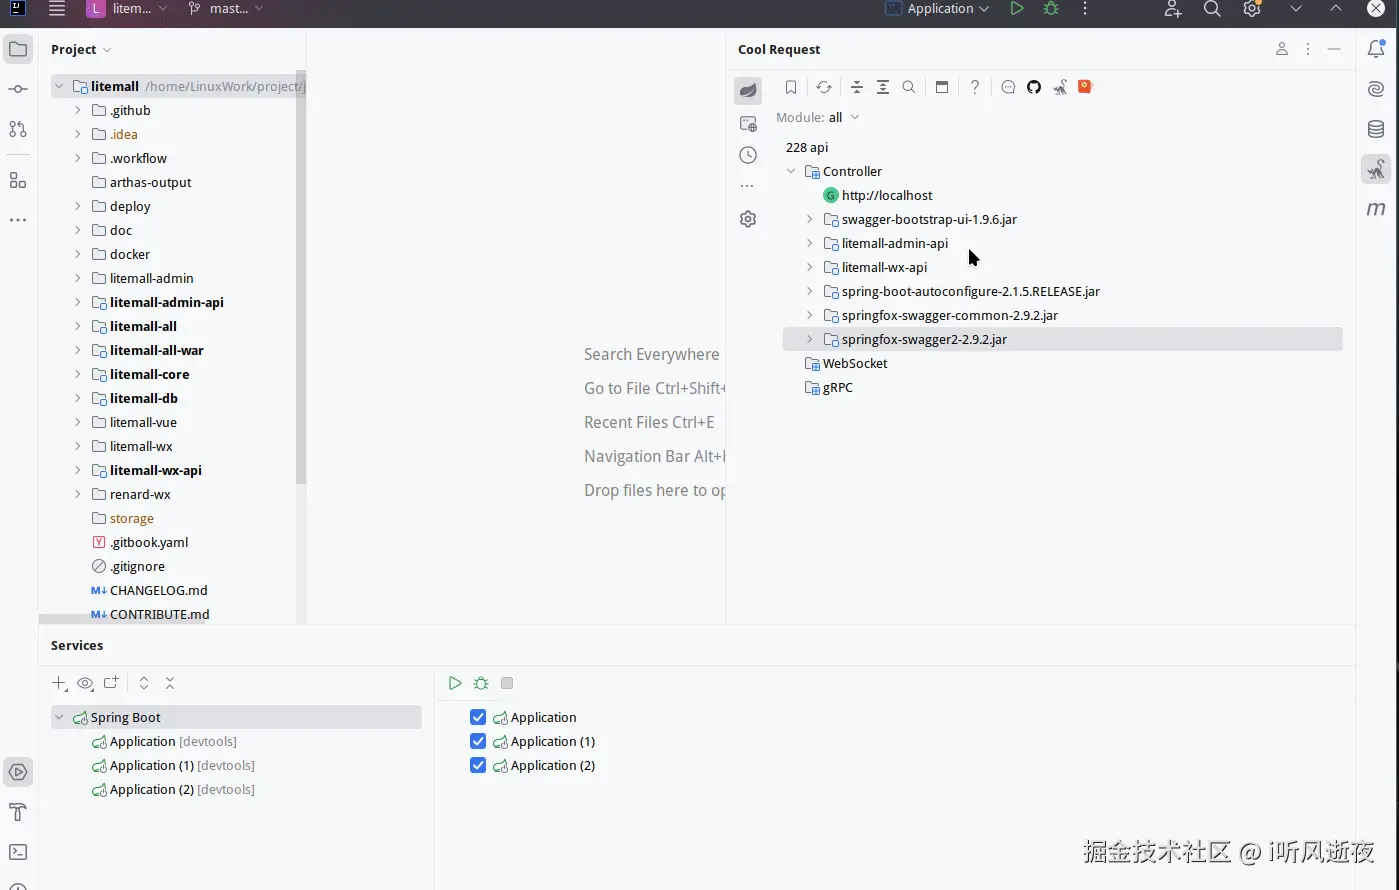Expand litemall-admin-api in Cool Request tree
Screen dimensions: 1399x890
point(810,243)
